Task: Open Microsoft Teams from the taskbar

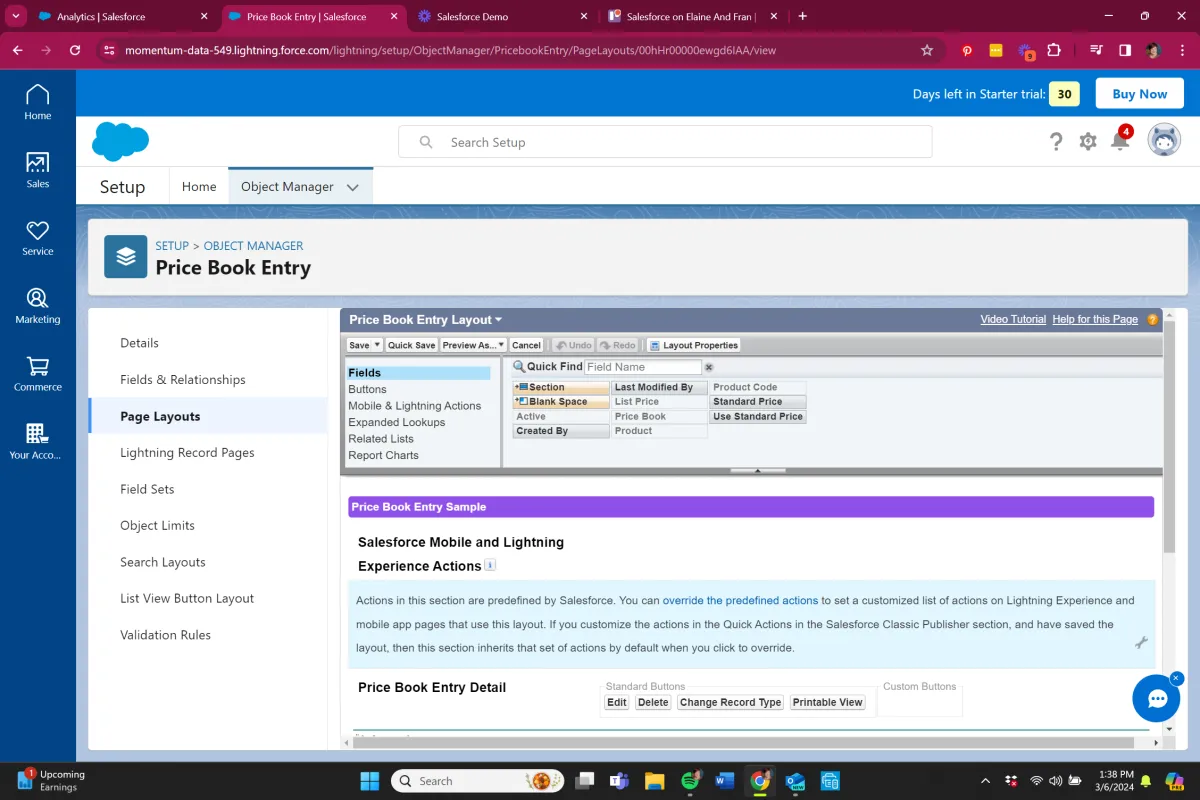Action: click(620, 781)
